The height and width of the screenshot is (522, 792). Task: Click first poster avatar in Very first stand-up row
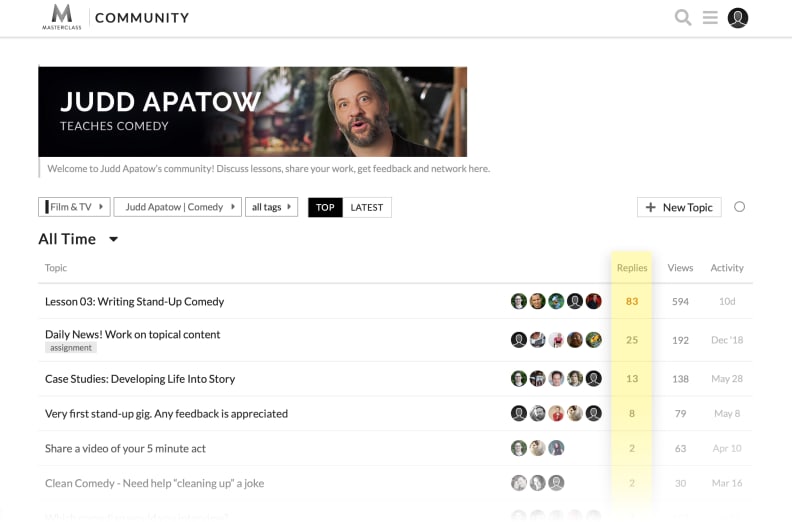pos(519,413)
